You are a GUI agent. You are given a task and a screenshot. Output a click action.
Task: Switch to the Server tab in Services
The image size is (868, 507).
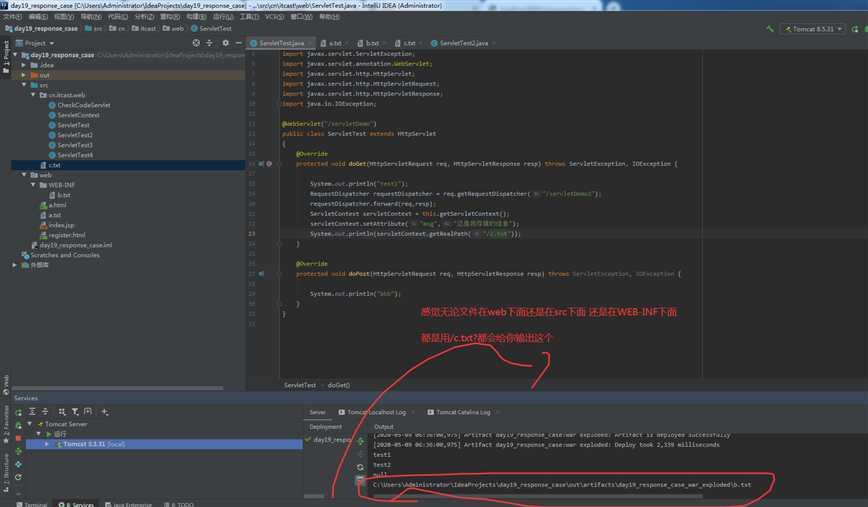(x=317, y=412)
